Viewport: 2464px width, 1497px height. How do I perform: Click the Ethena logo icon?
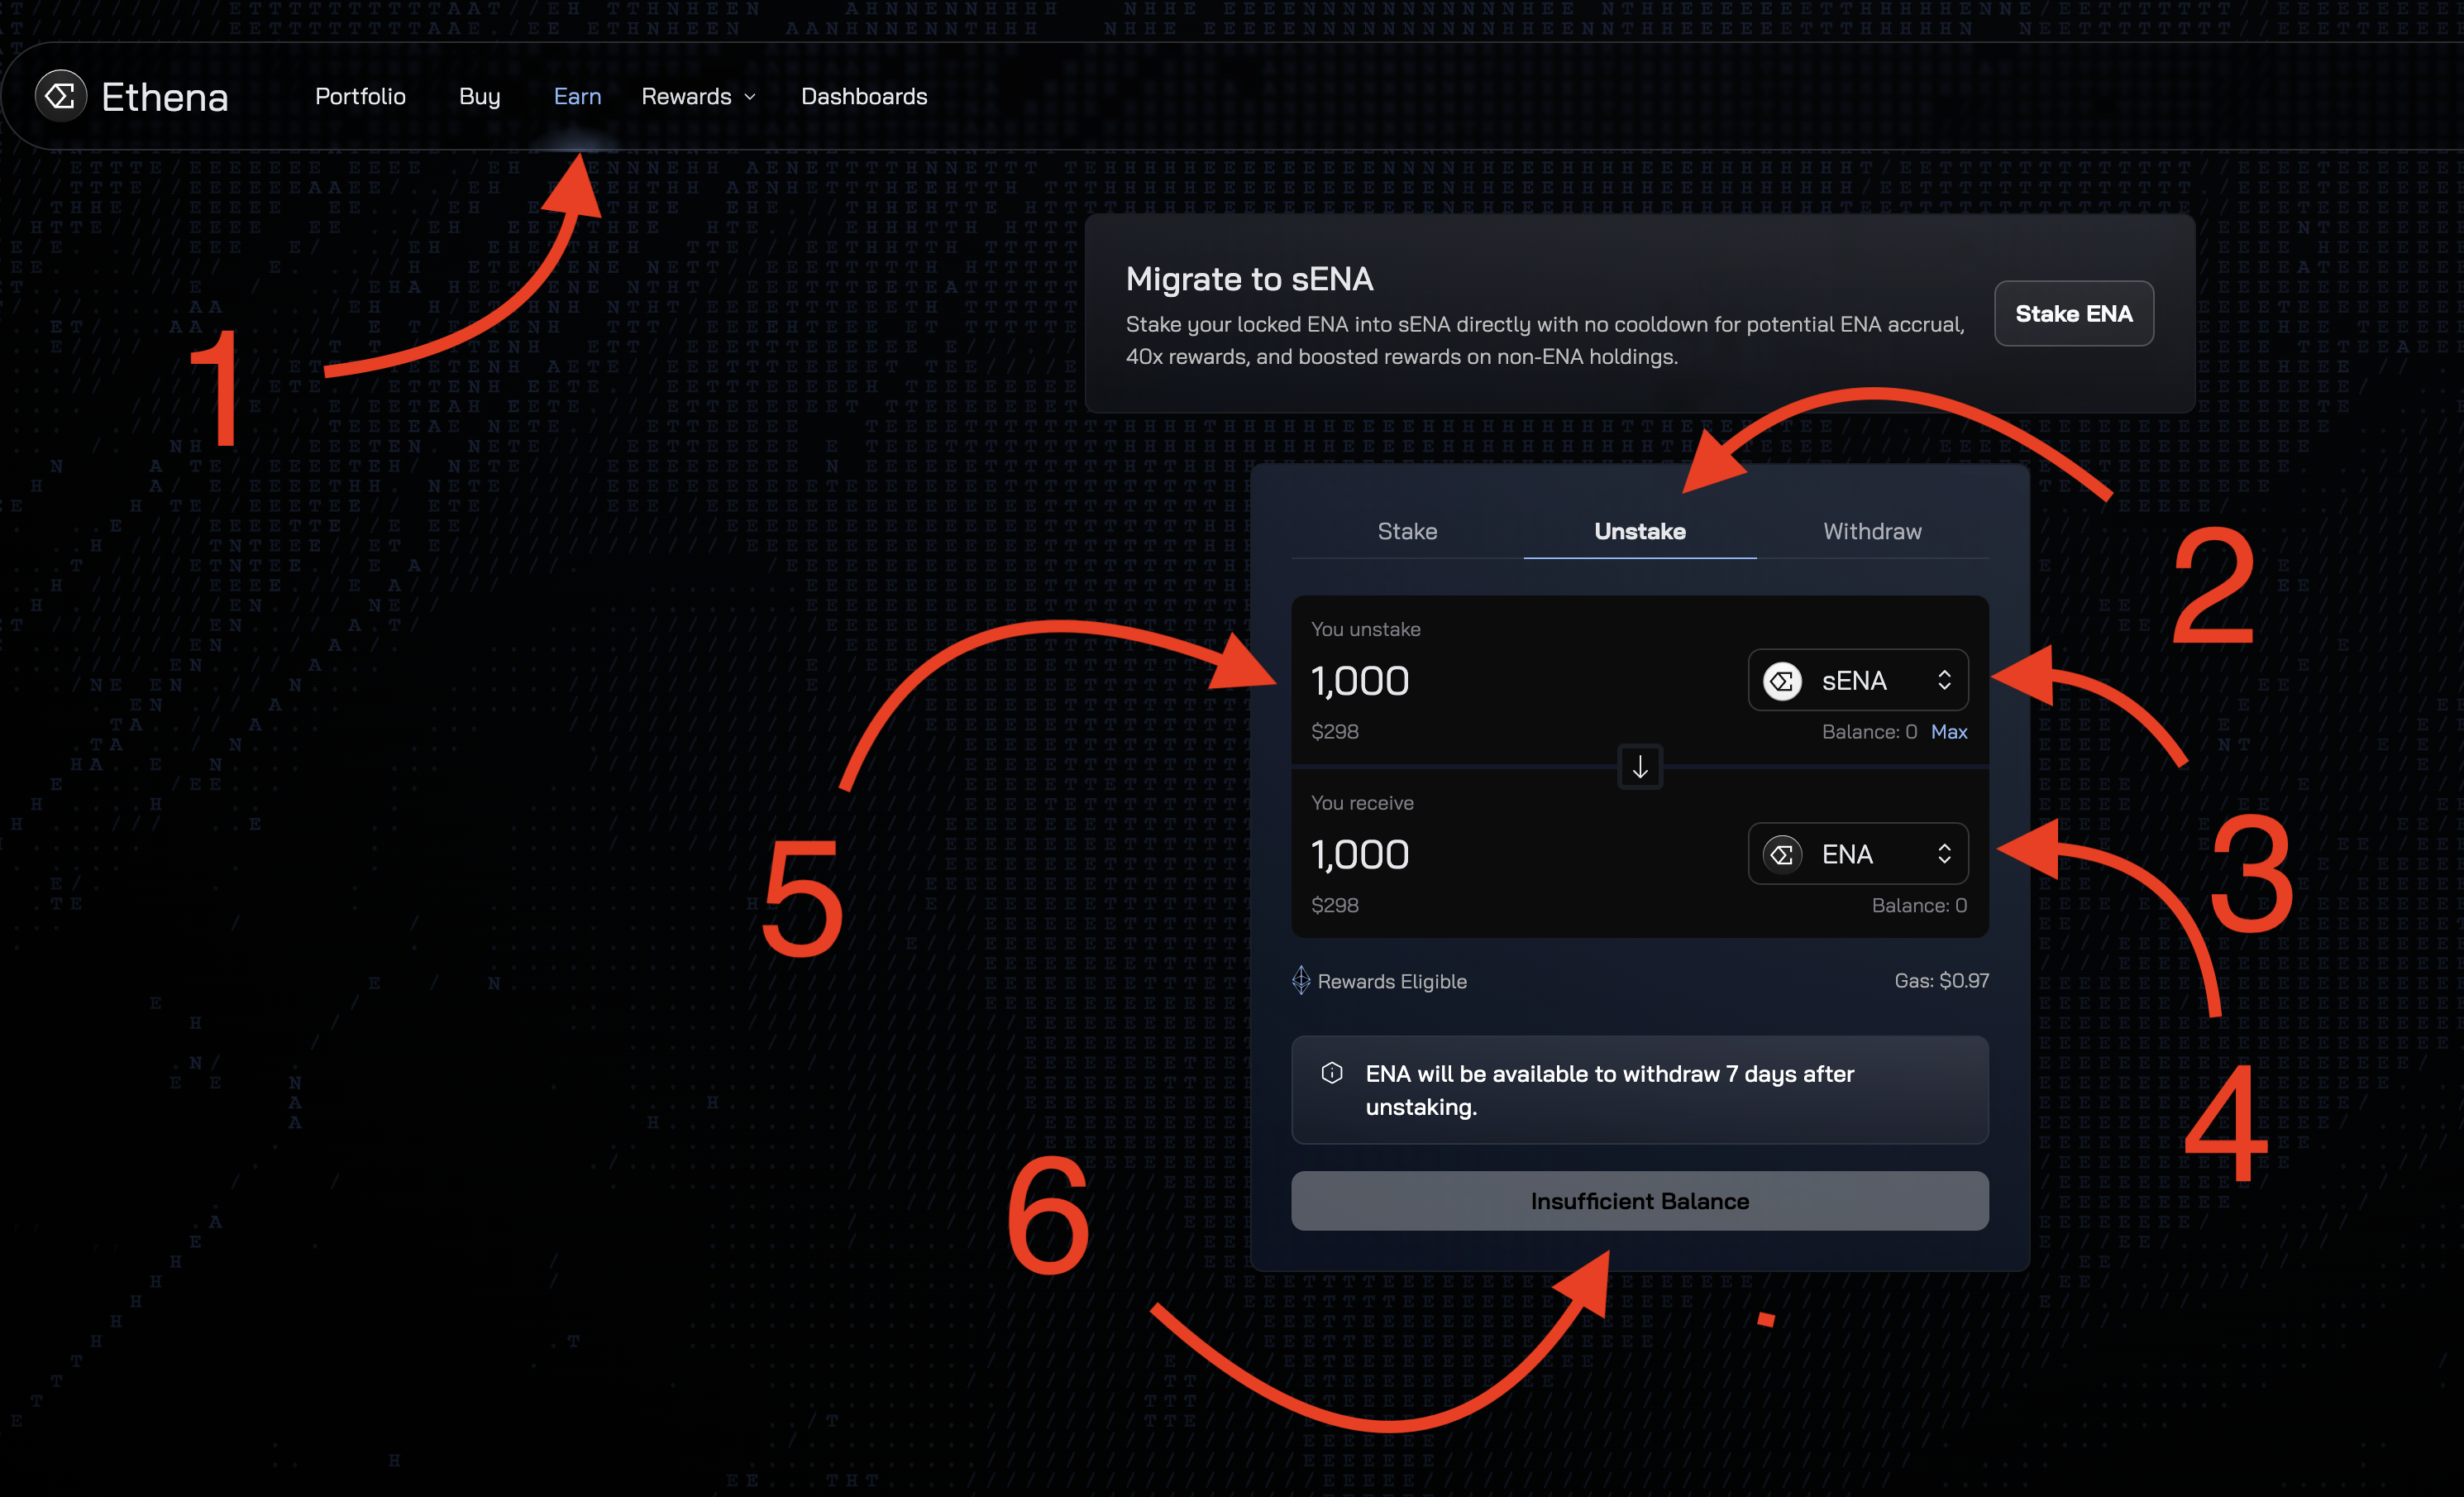tap(61, 96)
